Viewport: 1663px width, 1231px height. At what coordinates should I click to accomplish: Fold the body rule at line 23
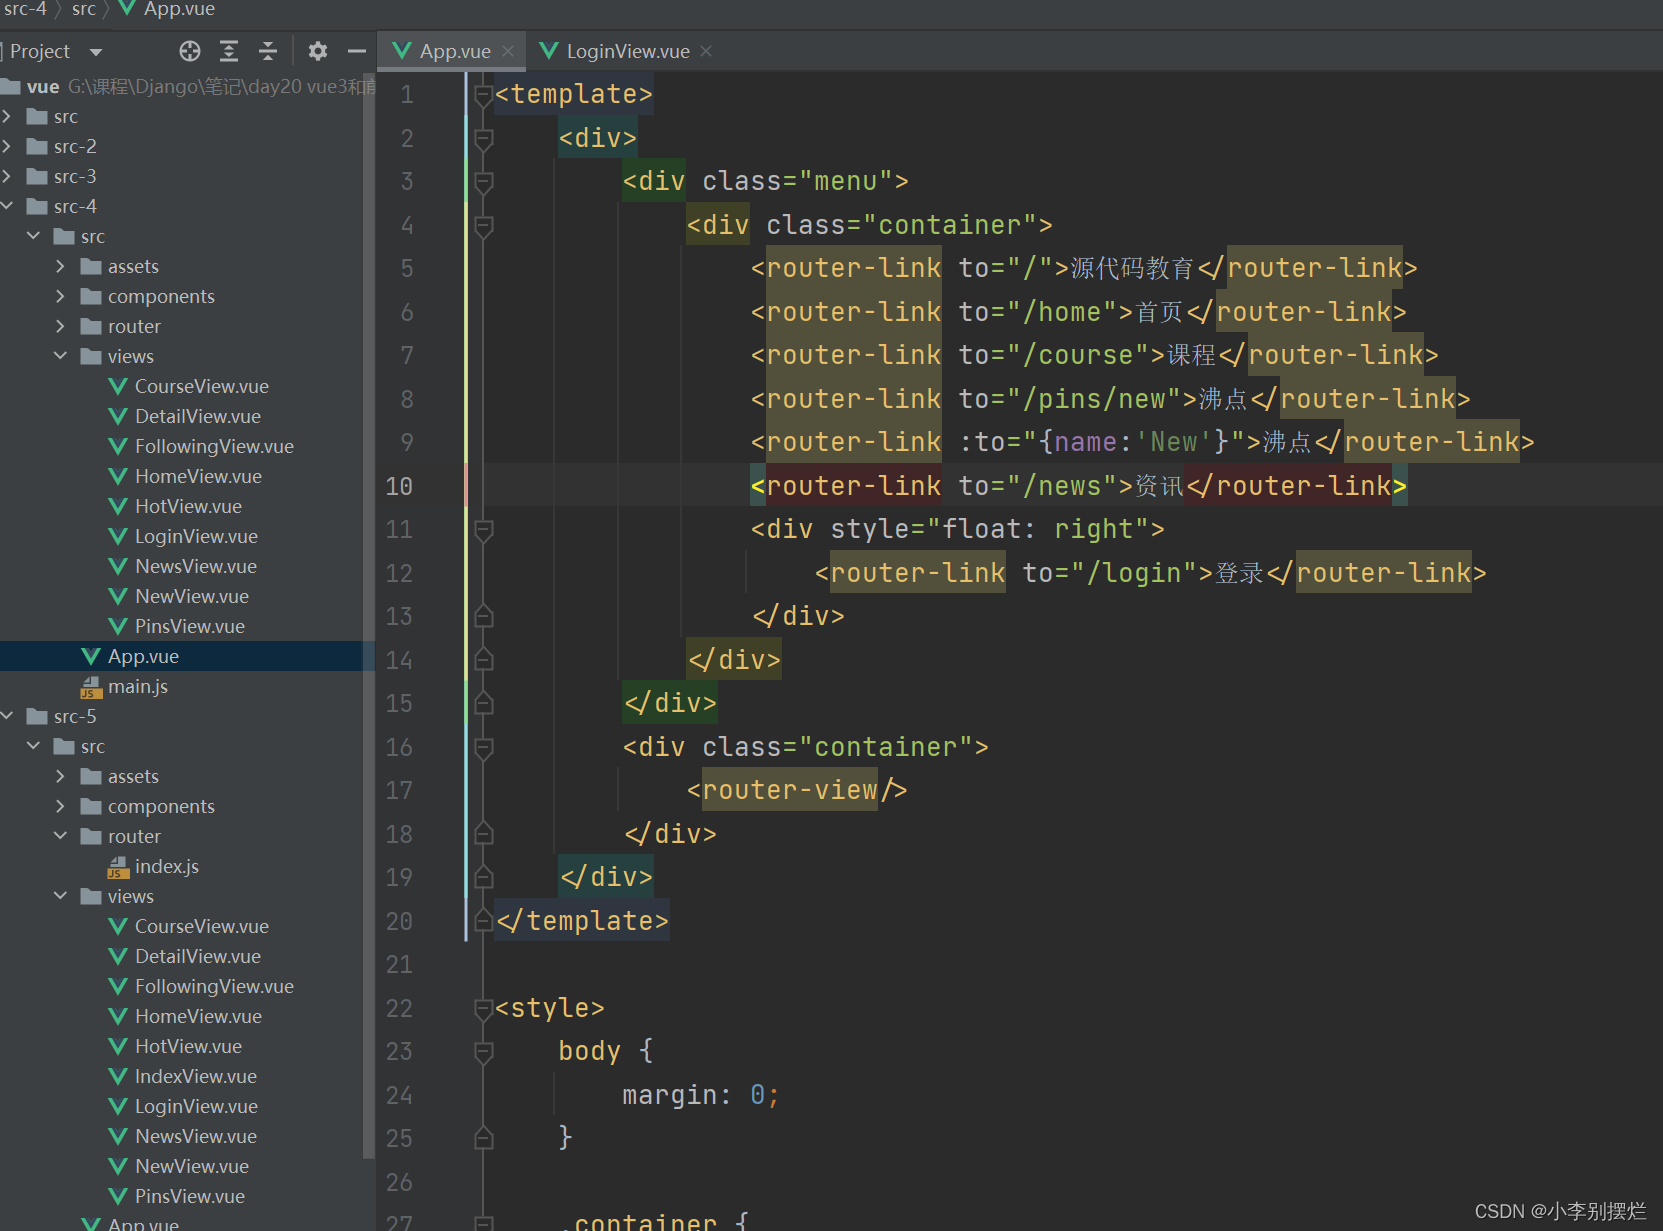click(484, 1051)
